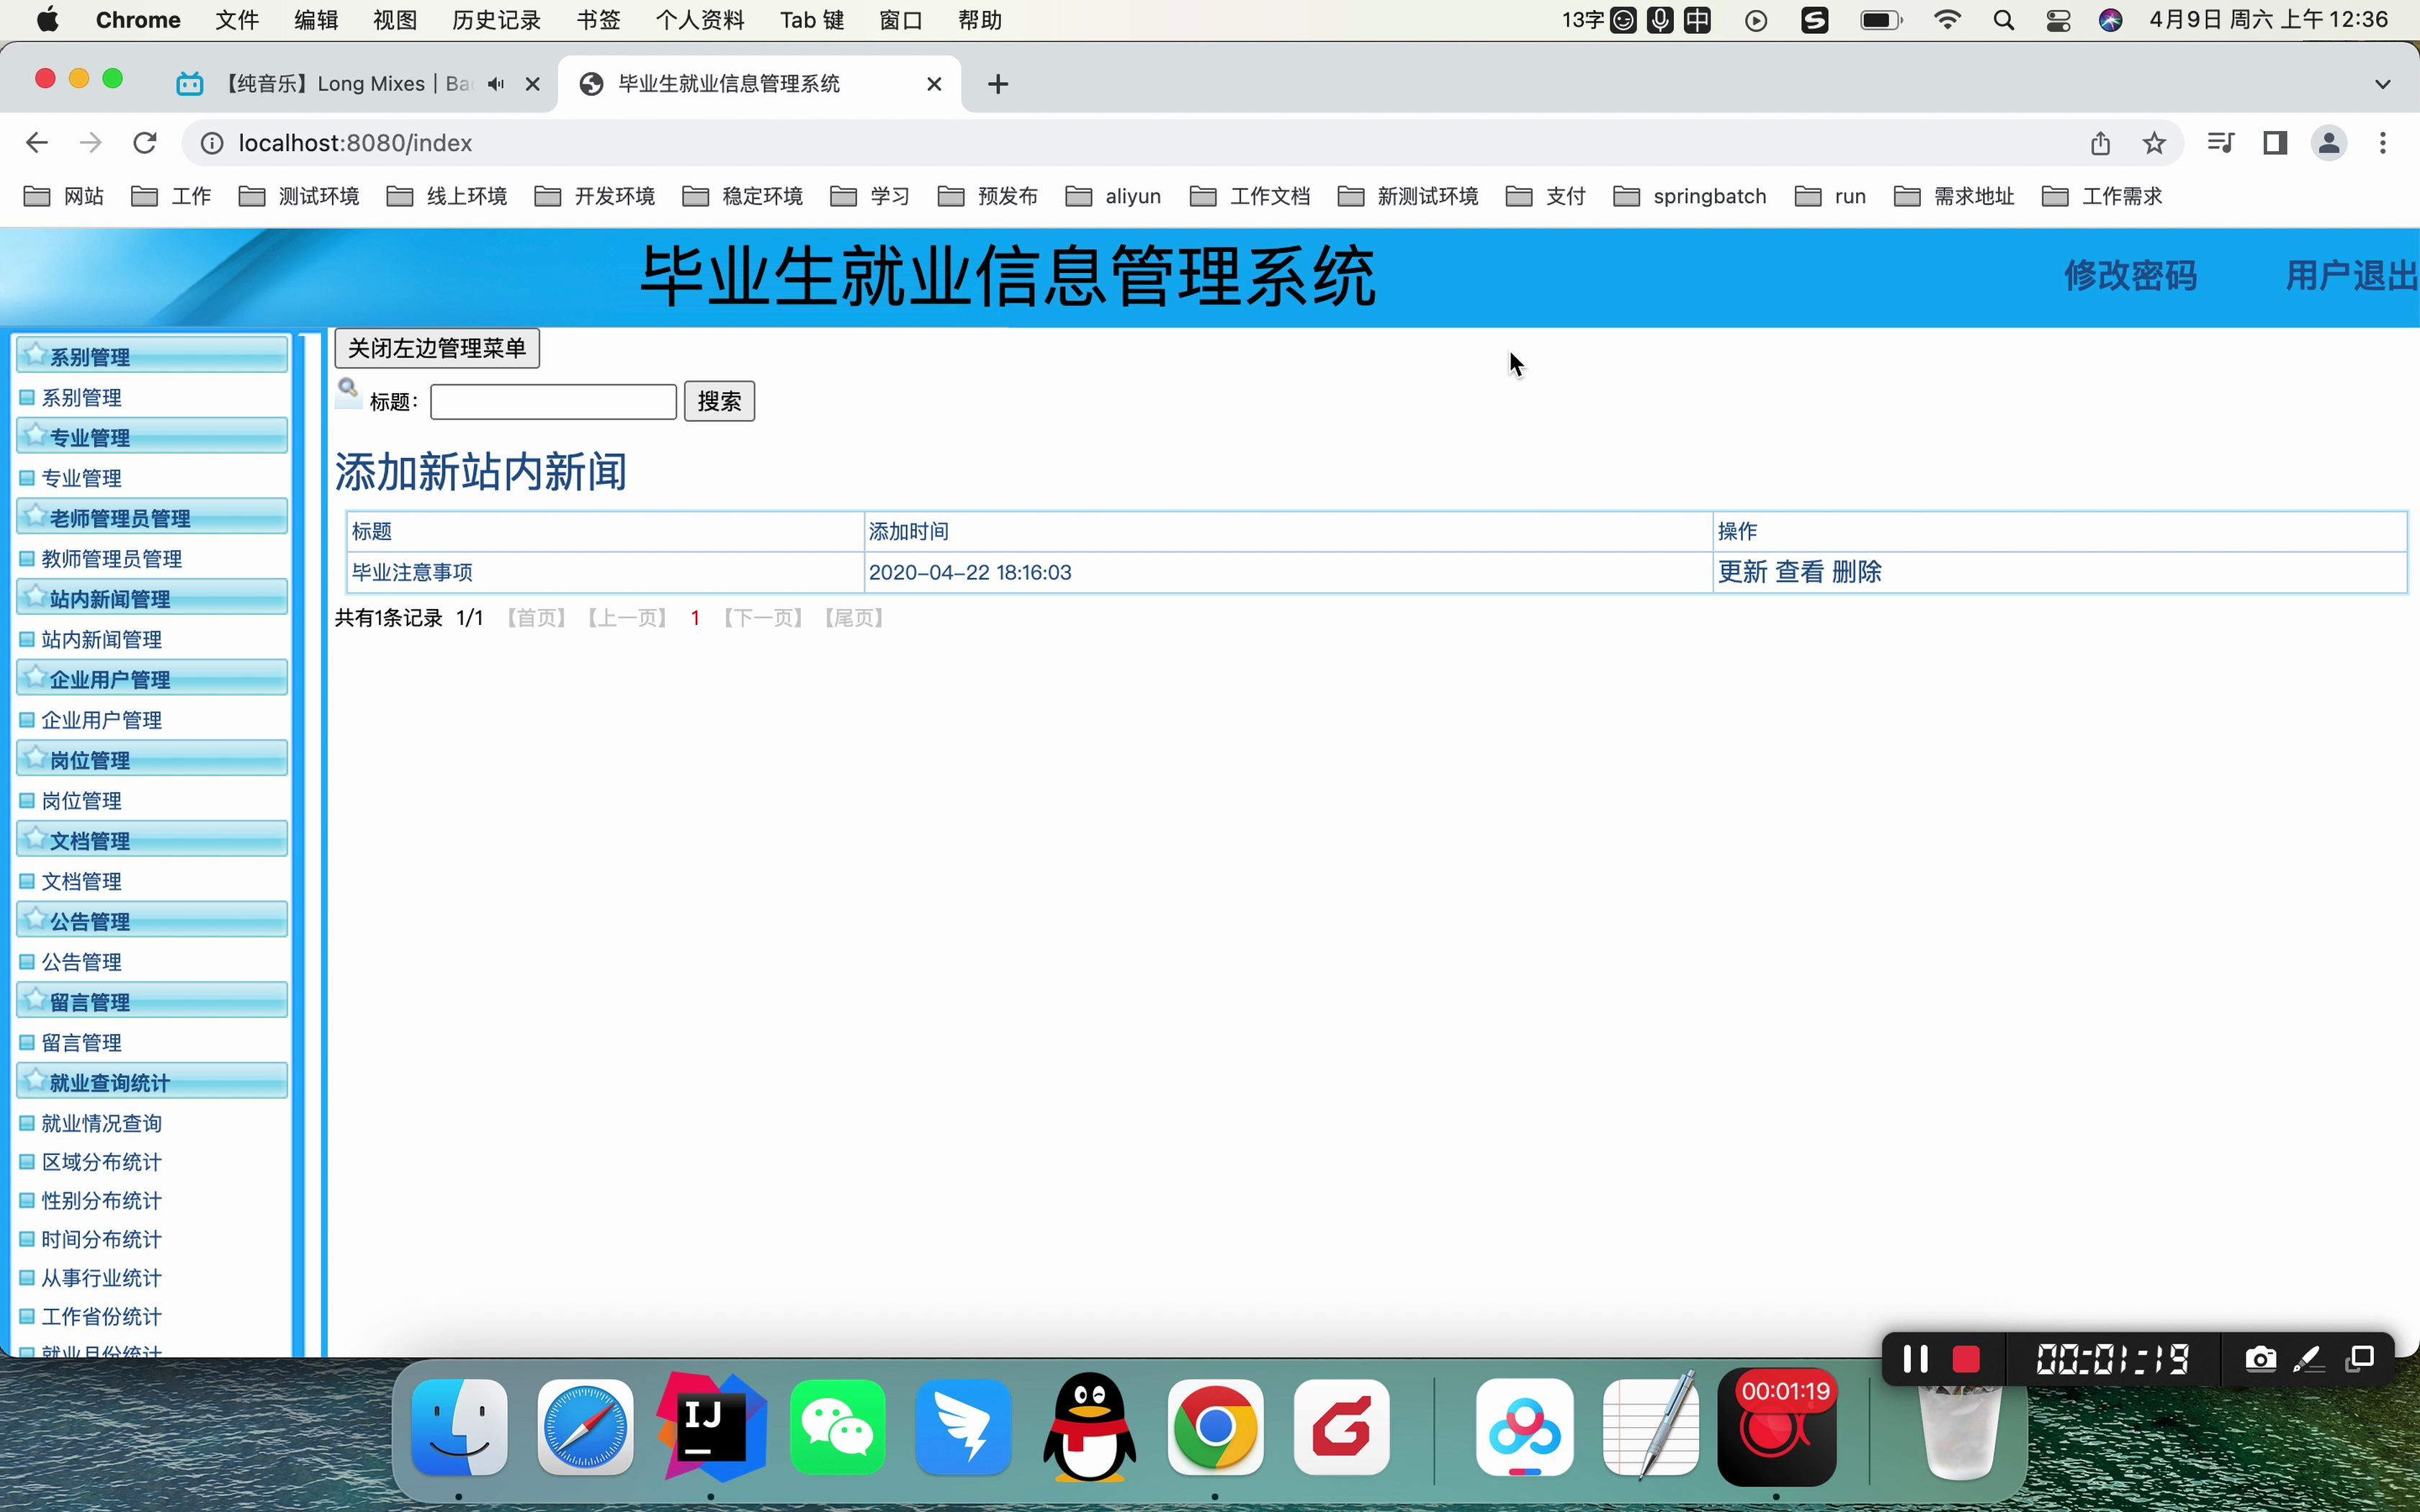The width and height of the screenshot is (2420, 1512).
Task: Click the 搜索 button
Action: (x=719, y=401)
